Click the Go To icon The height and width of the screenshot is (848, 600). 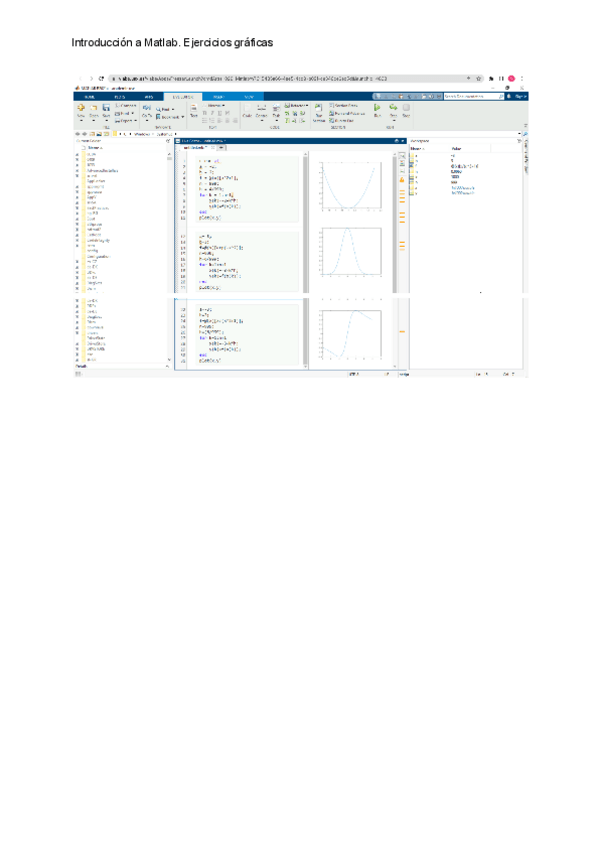(x=146, y=108)
